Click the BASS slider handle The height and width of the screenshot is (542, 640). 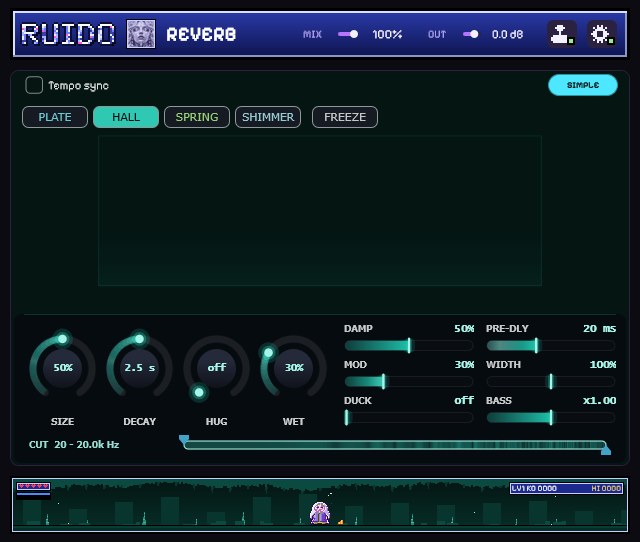(551, 418)
